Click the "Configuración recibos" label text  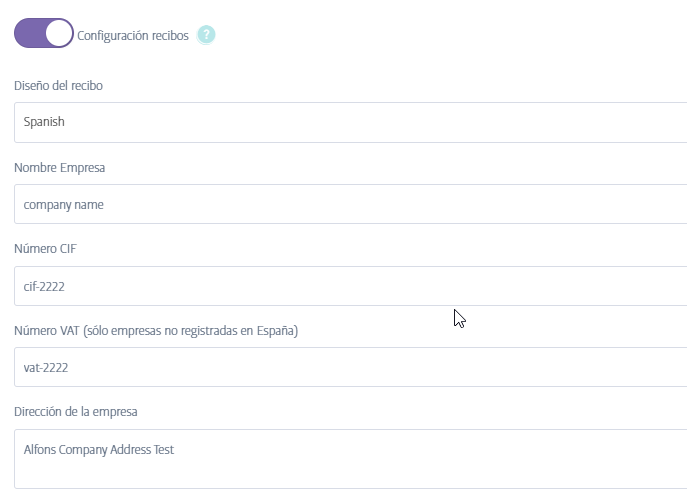(x=133, y=35)
